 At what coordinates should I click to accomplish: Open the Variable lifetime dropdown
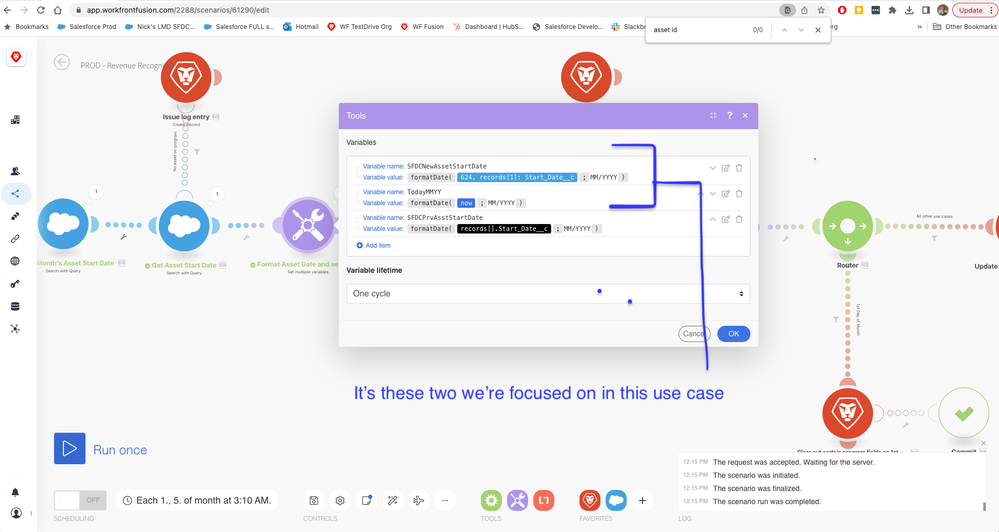(x=548, y=294)
